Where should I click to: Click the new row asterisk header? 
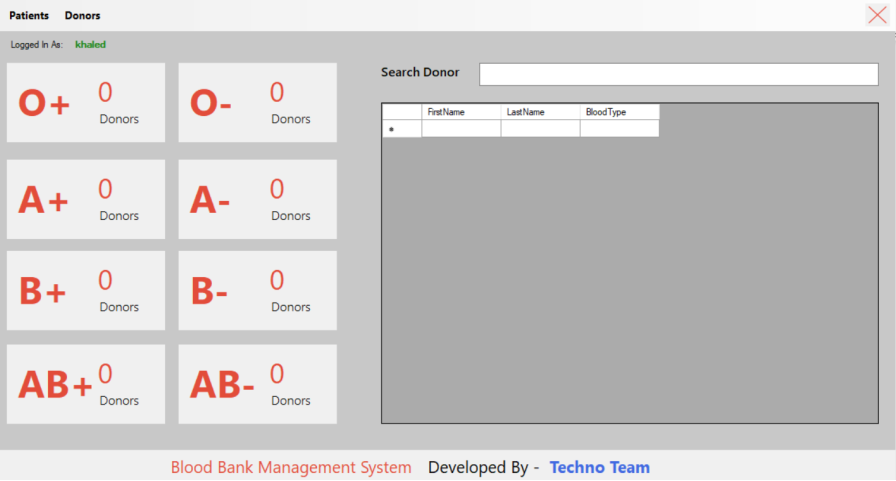[402, 129]
